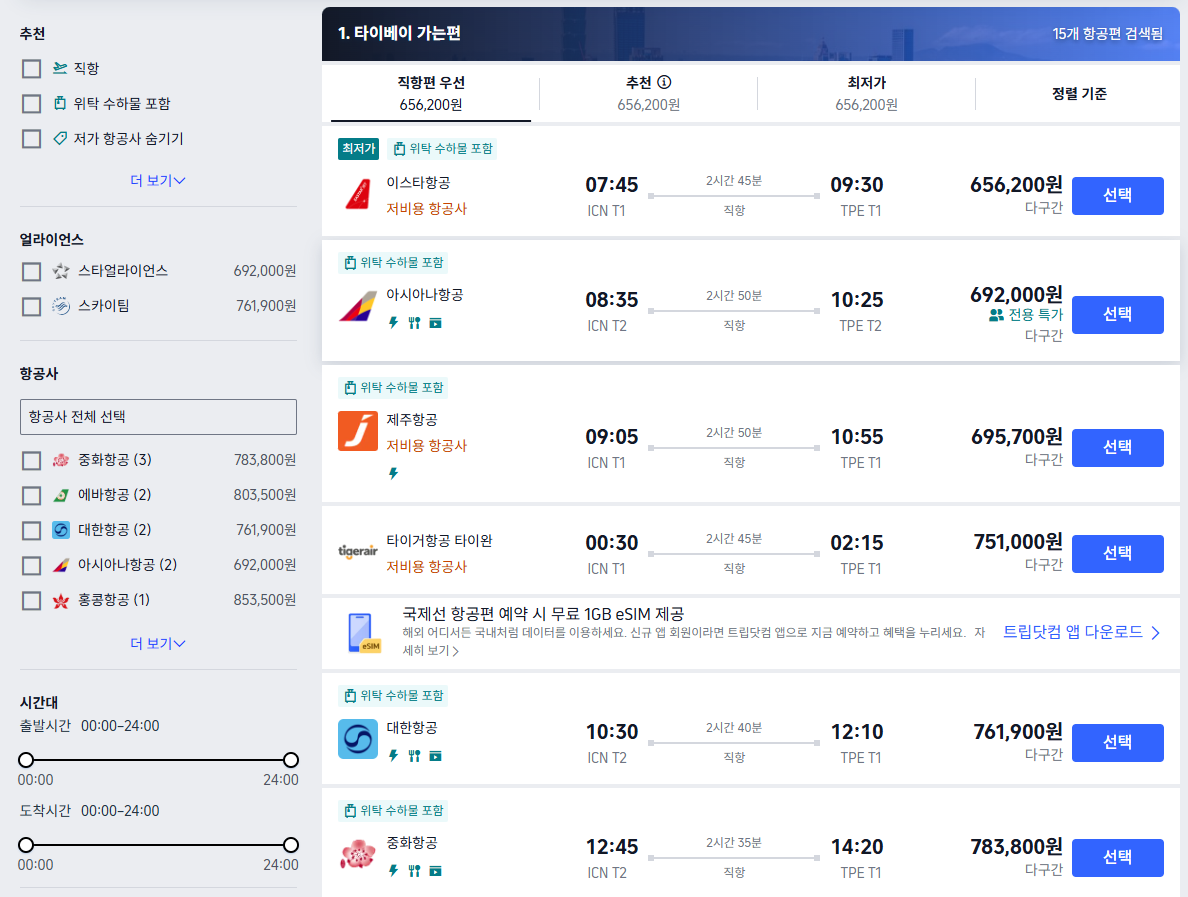Check the 스타얼라이언스 alliance checkbox
1188x897 pixels.
[x=31, y=271]
